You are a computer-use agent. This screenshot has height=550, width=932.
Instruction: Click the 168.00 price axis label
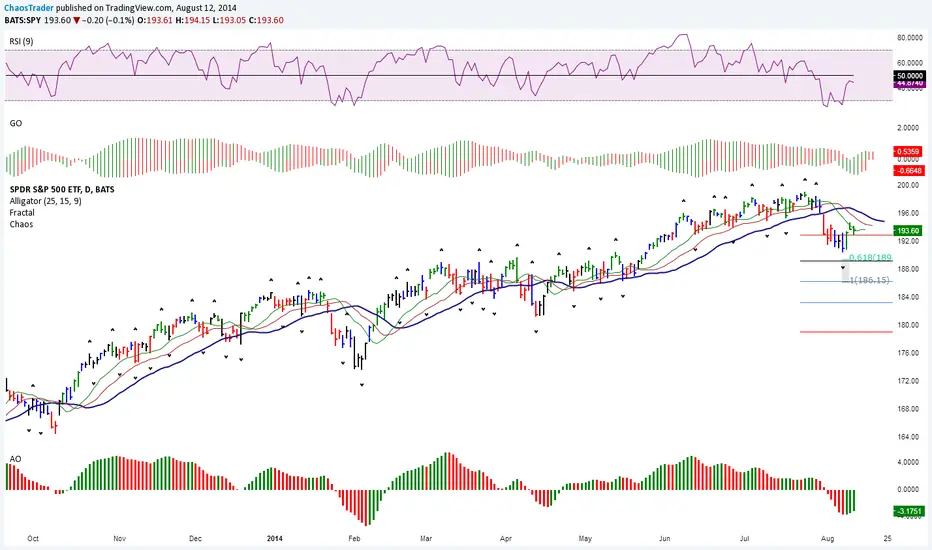click(908, 409)
